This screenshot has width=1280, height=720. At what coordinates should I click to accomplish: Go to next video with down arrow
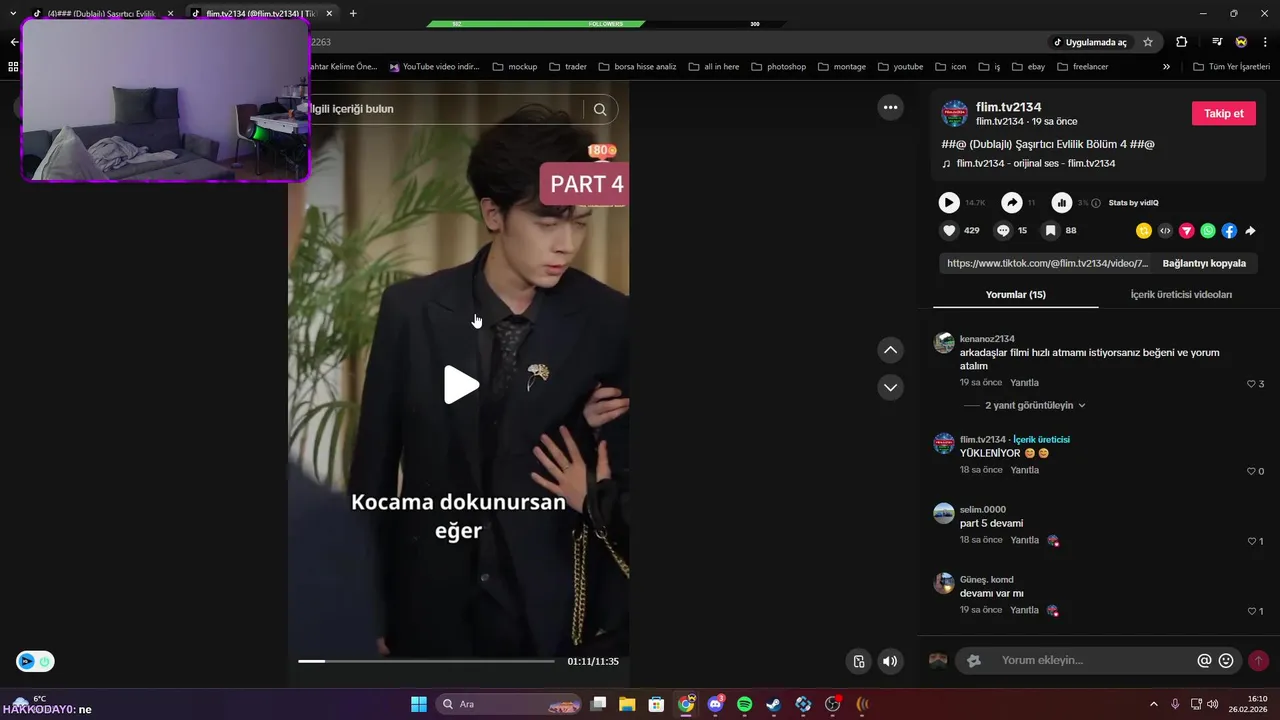890,387
